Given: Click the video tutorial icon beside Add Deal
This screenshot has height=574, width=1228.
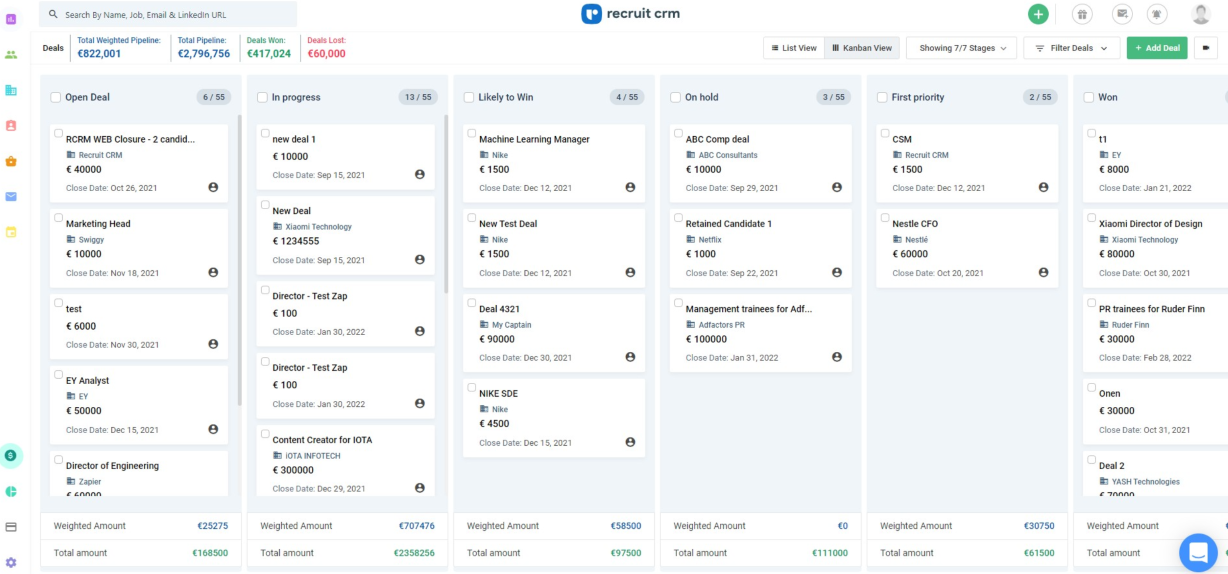Looking at the screenshot, I should click(x=1205, y=48).
